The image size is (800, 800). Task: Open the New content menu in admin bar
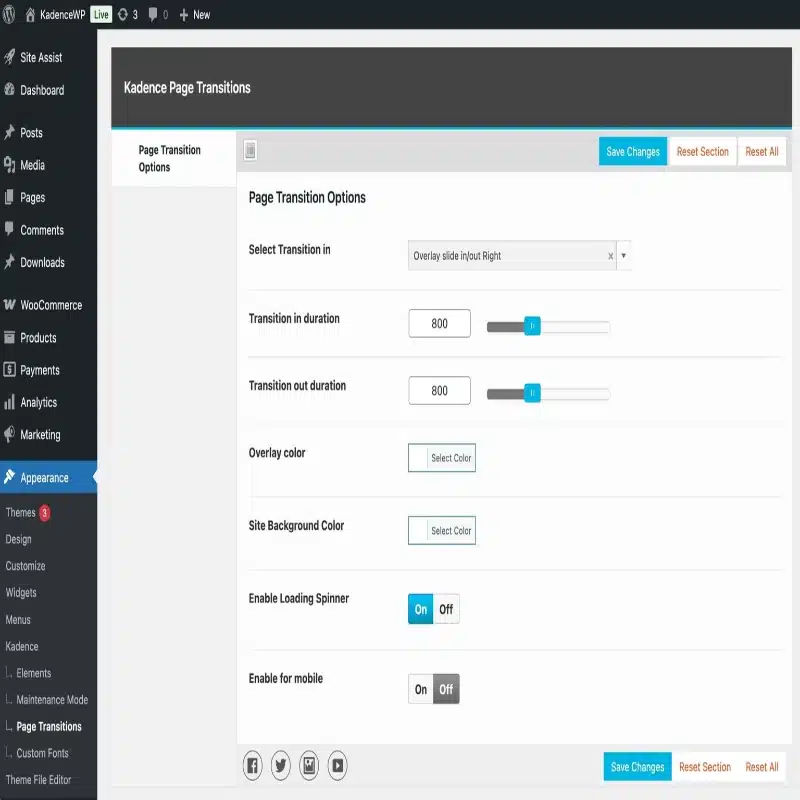click(x=194, y=15)
